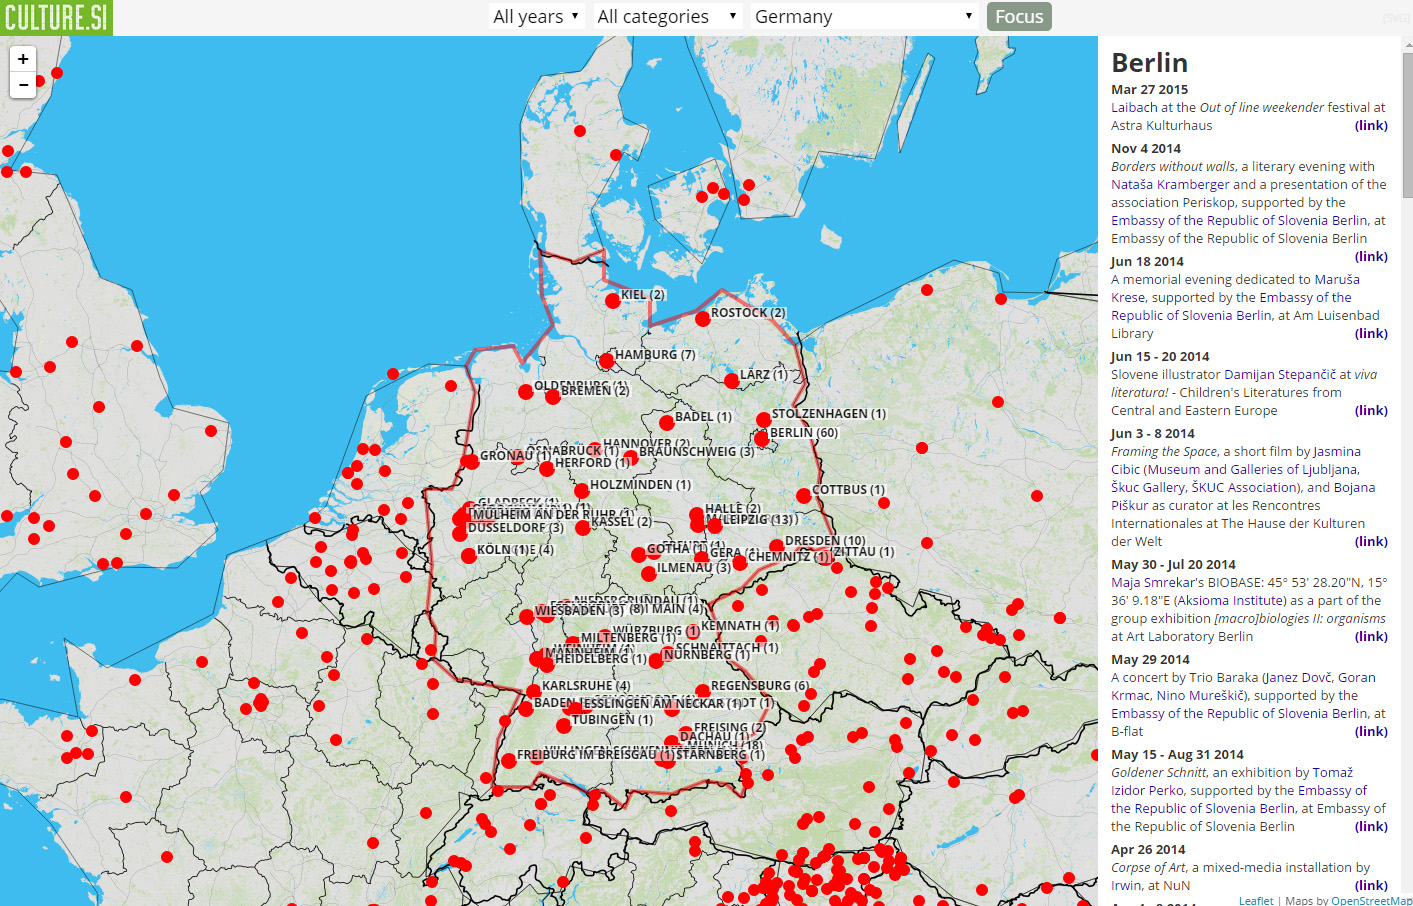This screenshot has width=1413, height=906.
Task: Open the All years dropdown
Action: [x=536, y=17]
